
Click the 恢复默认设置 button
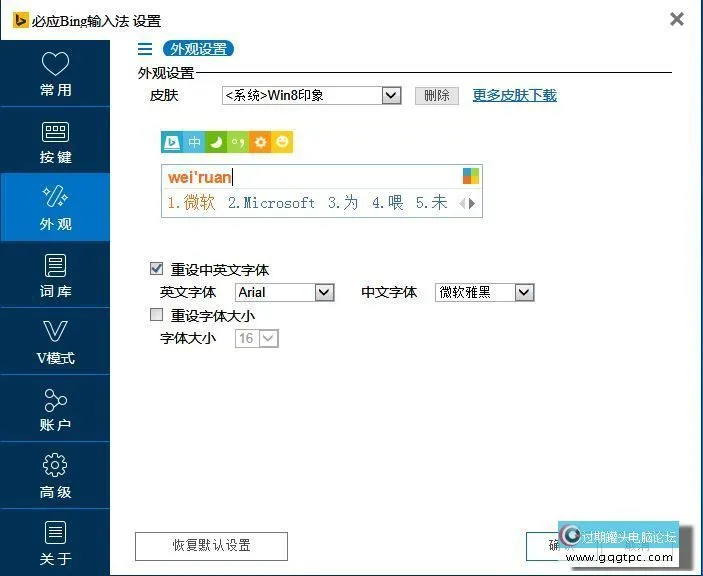211,546
